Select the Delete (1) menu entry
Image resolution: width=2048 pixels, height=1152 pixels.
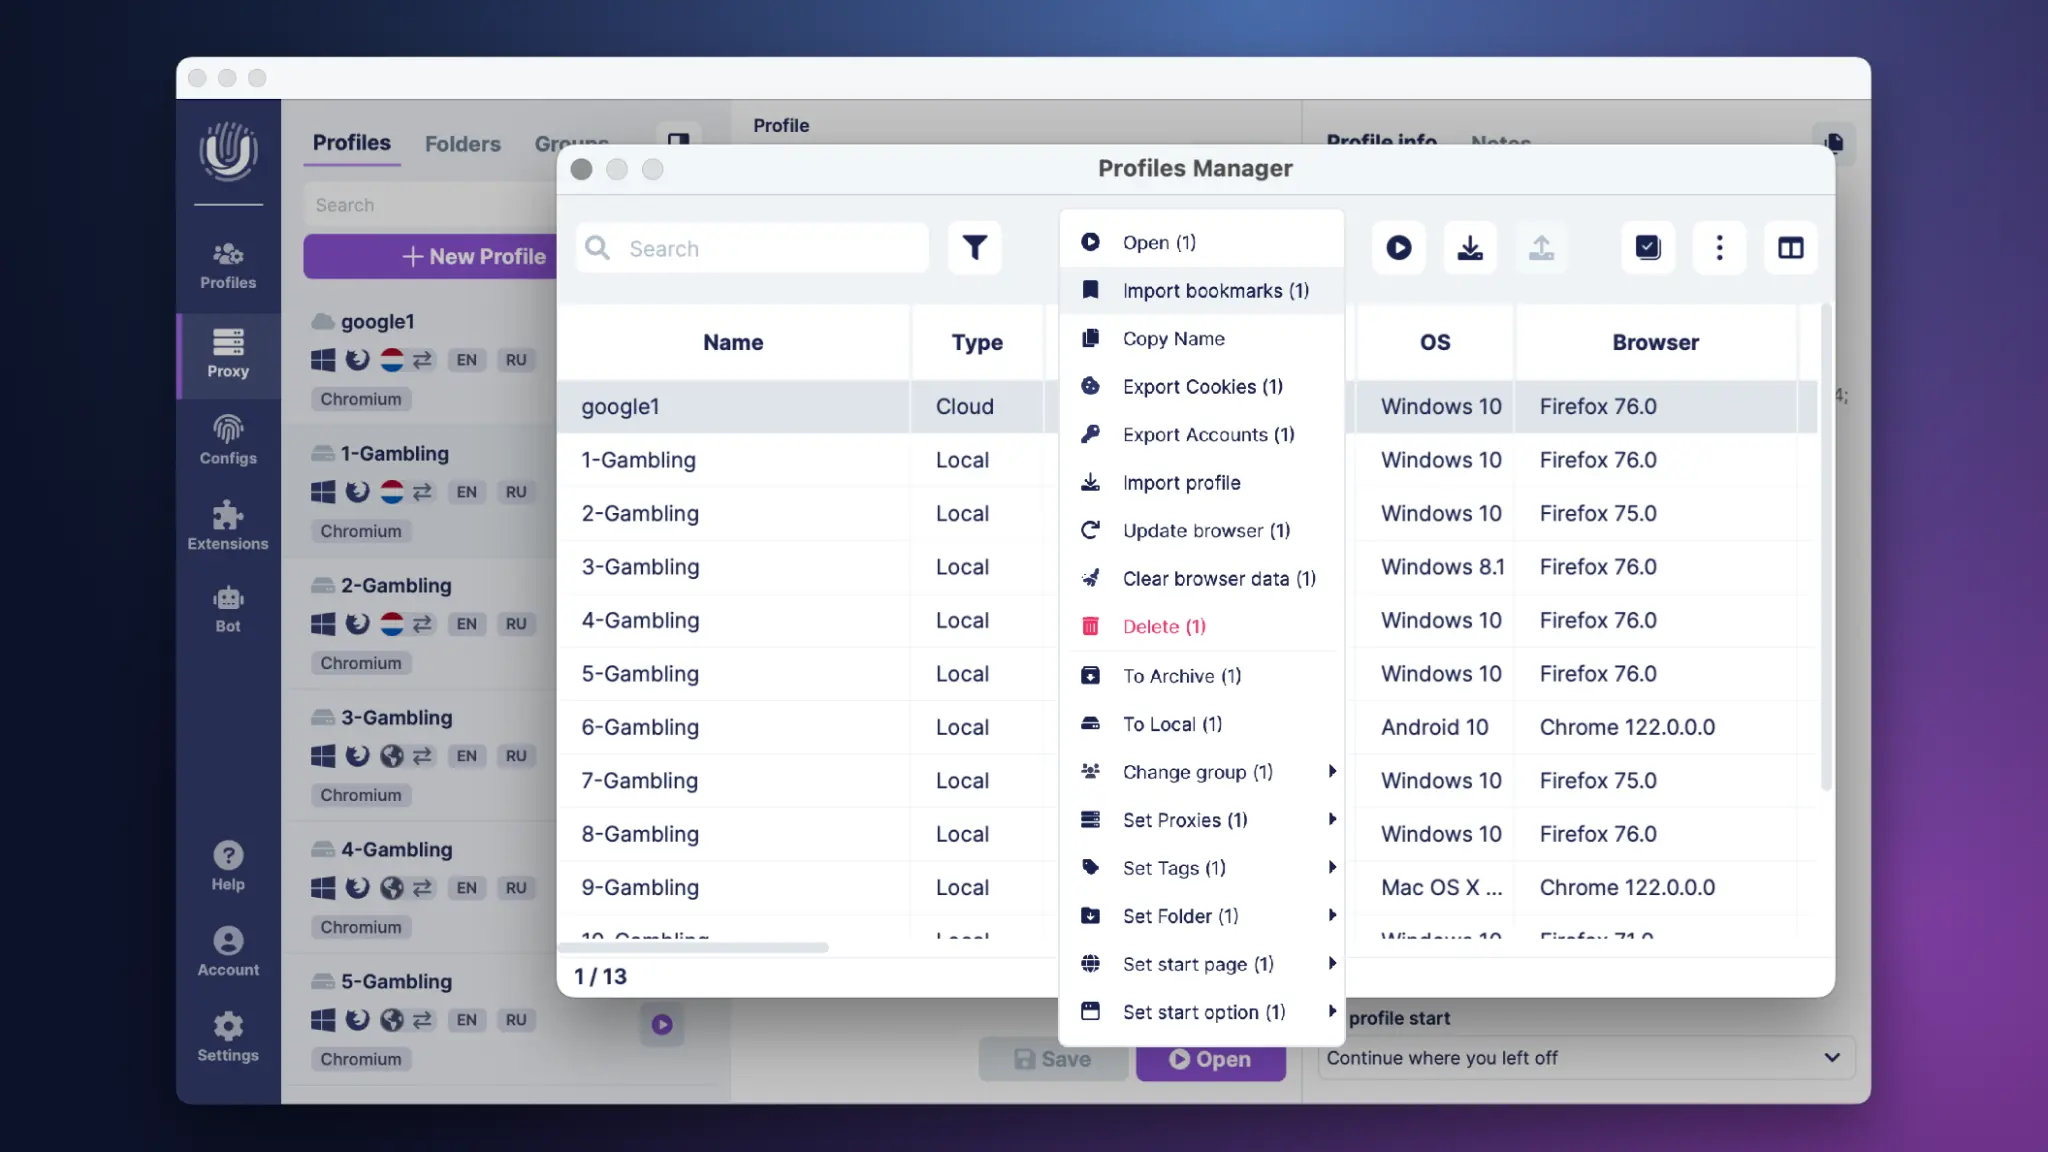1163,627
